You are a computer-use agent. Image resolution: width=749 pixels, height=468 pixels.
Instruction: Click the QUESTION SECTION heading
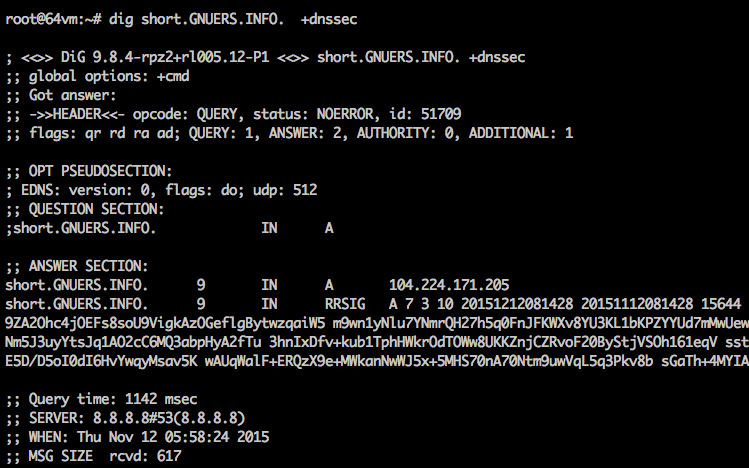(x=90, y=208)
